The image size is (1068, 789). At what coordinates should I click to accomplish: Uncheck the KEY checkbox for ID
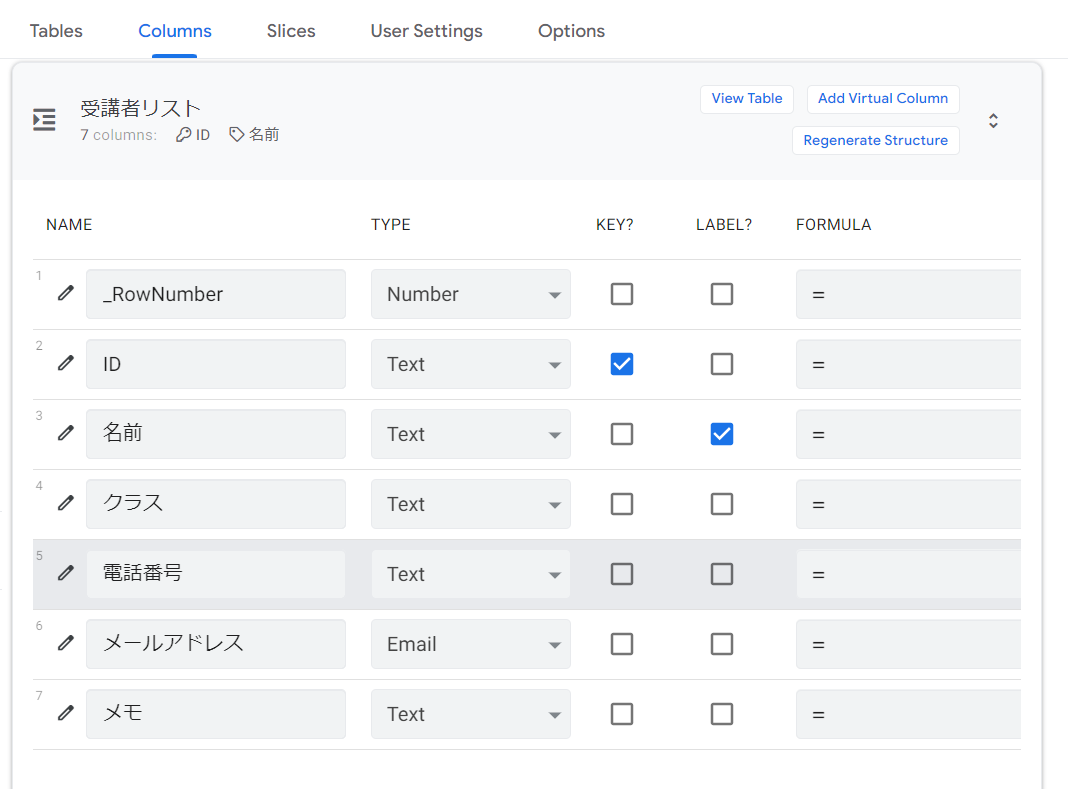click(x=622, y=364)
